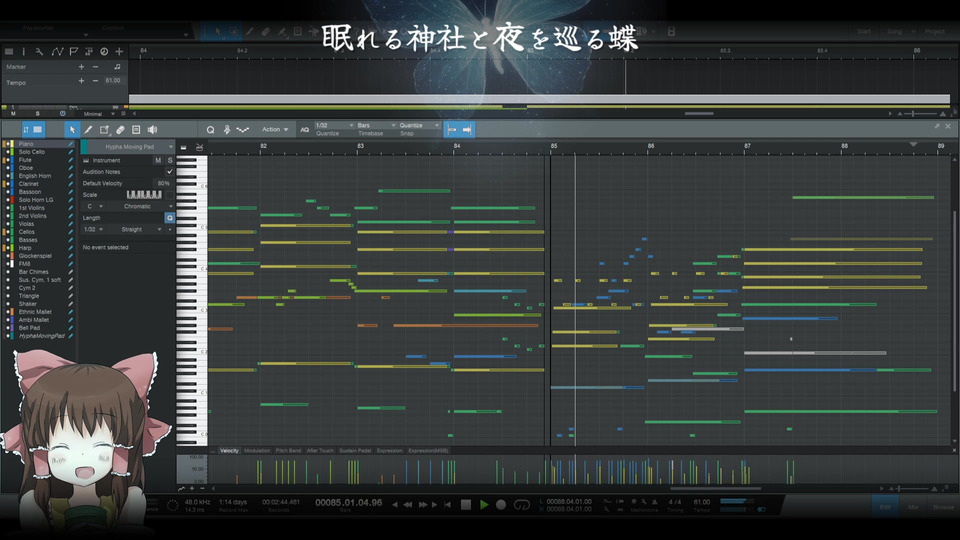Toggle the Autoscroll button in the editor toolbar
Image resolution: width=960 pixels, height=540 pixels.
468,130
